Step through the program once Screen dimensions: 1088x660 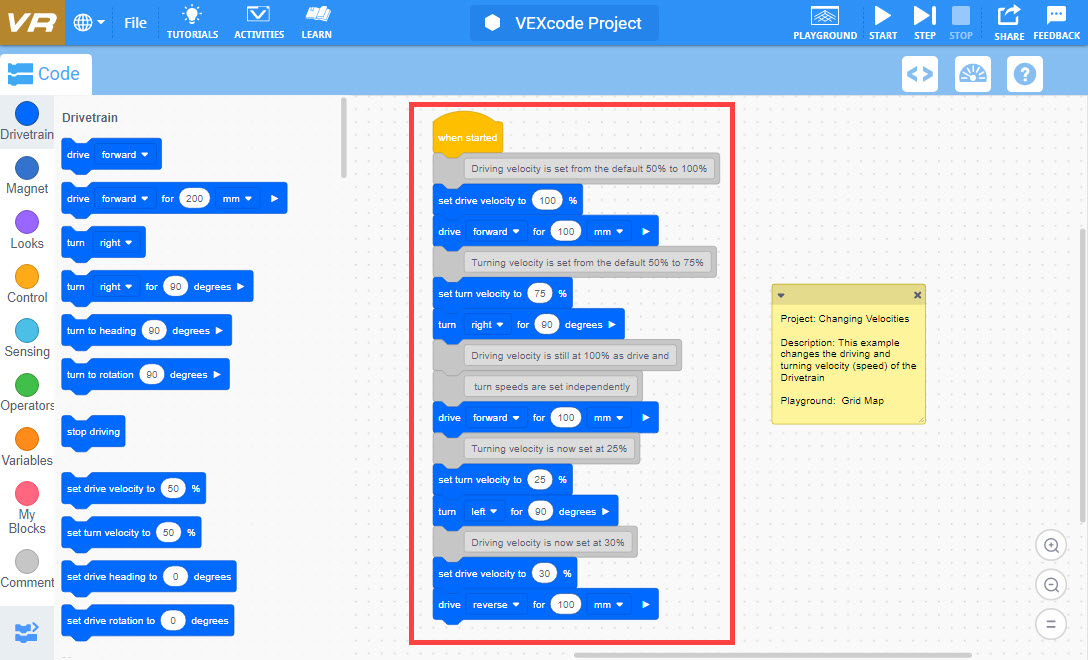[x=923, y=22]
